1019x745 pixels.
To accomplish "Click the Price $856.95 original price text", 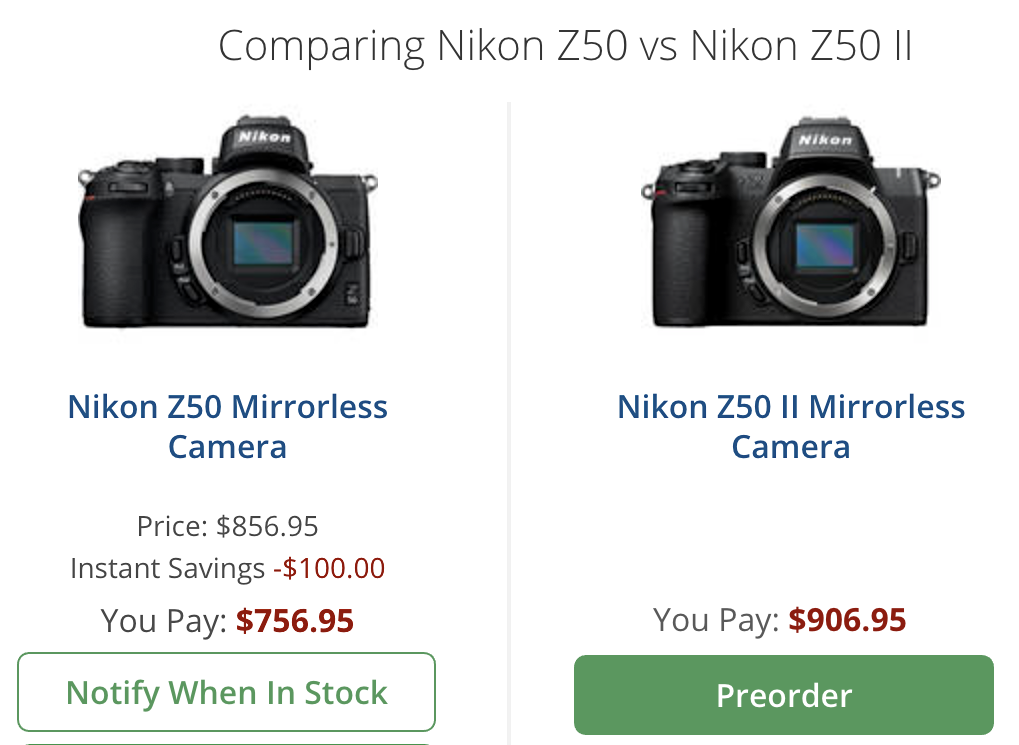I will 226,525.
